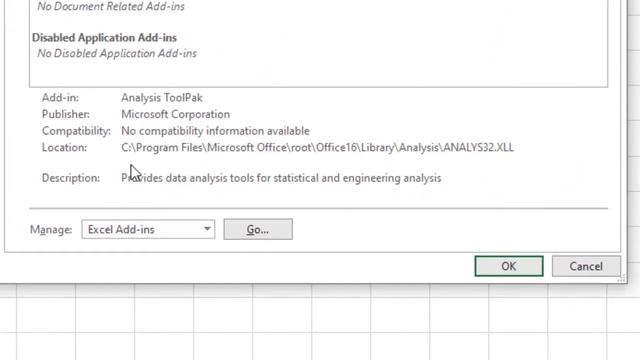Dismiss dialog with Cancel button
Image resolution: width=640 pixels, height=360 pixels.
586,266
